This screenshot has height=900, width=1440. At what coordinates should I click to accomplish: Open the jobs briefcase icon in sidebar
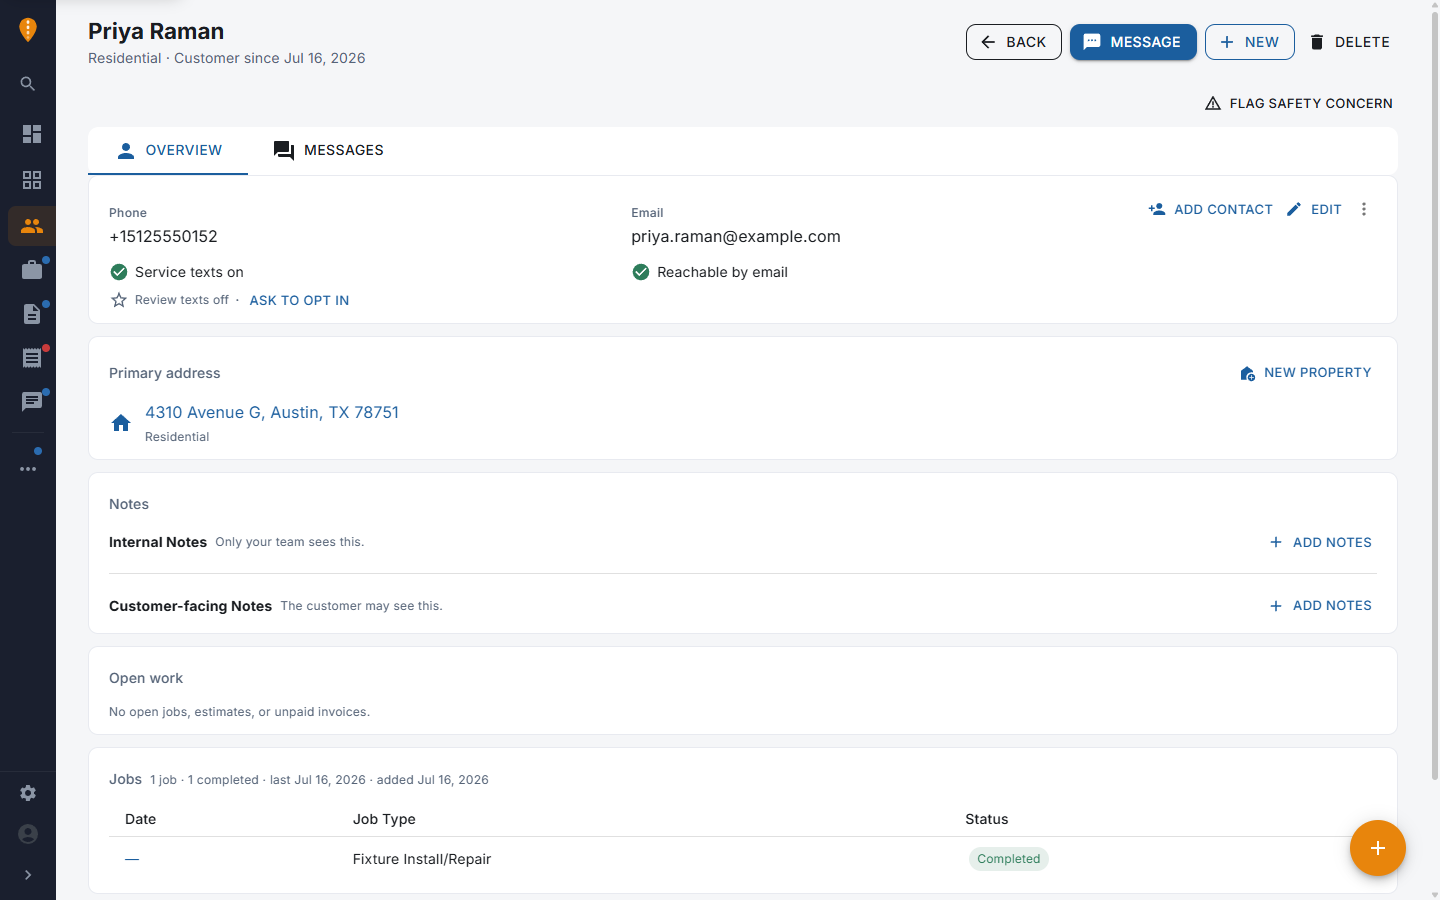32,270
